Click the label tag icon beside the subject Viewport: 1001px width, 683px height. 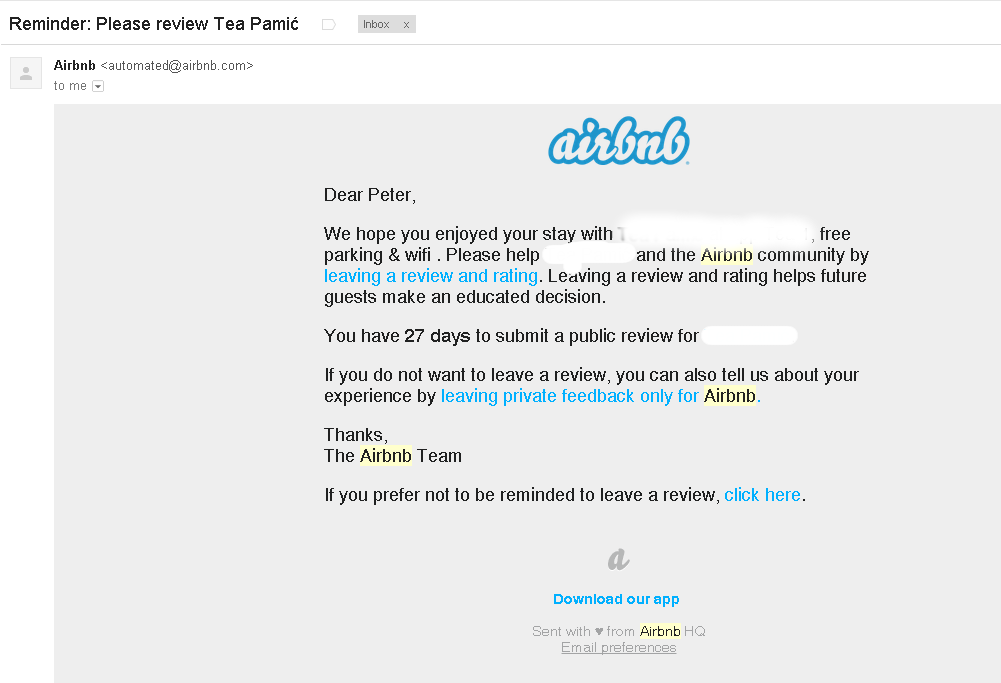pos(329,24)
